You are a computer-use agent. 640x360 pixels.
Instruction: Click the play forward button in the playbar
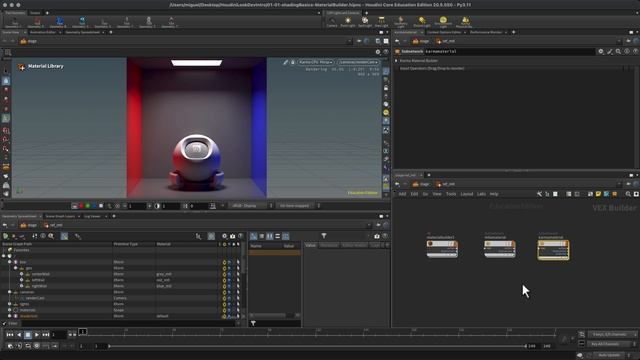coord(37,335)
